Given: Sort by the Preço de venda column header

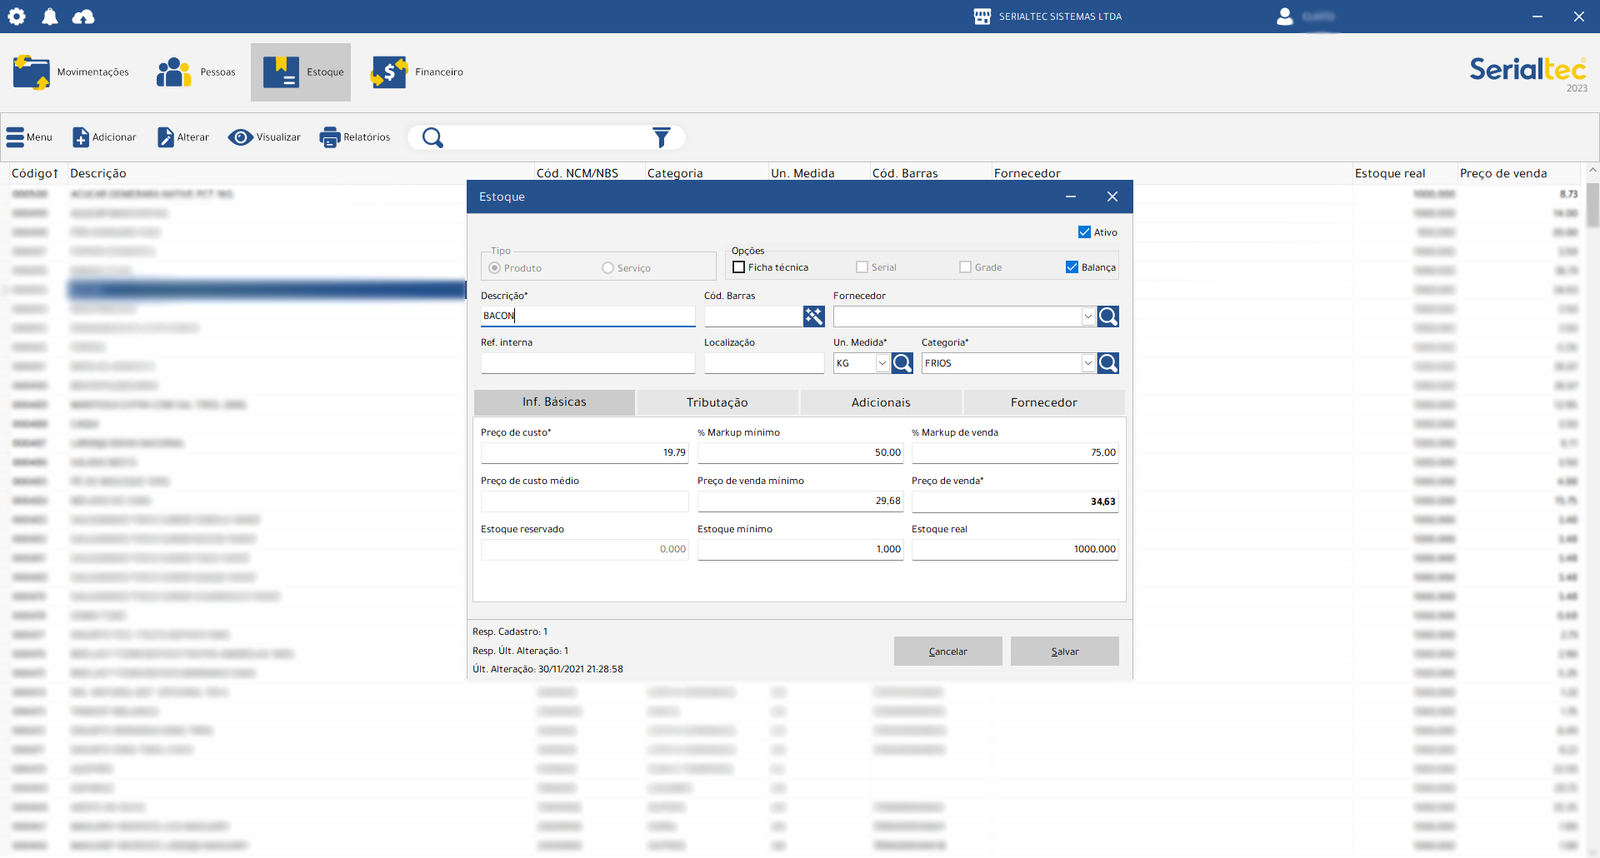Looking at the screenshot, I should (1503, 173).
